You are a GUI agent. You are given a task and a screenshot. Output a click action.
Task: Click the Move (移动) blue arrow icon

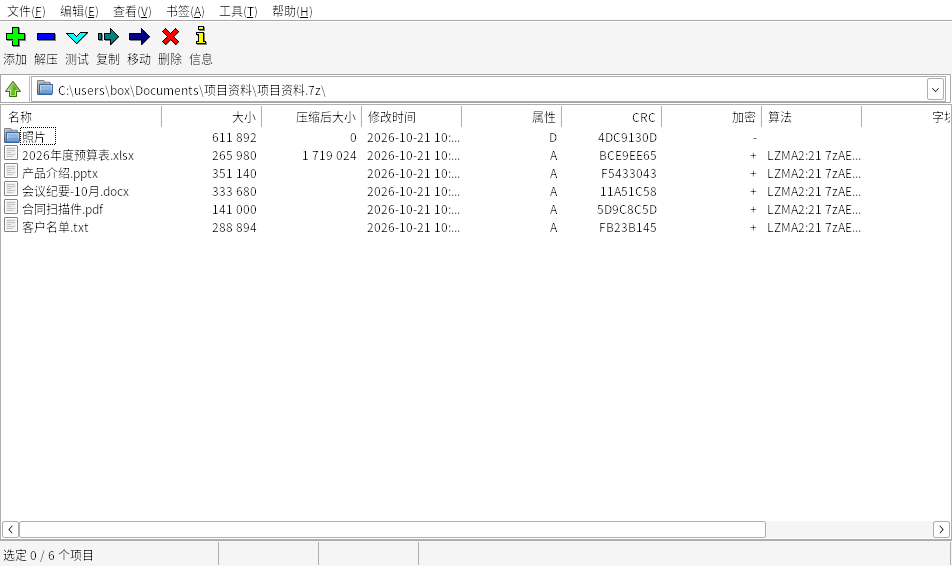coord(139,37)
